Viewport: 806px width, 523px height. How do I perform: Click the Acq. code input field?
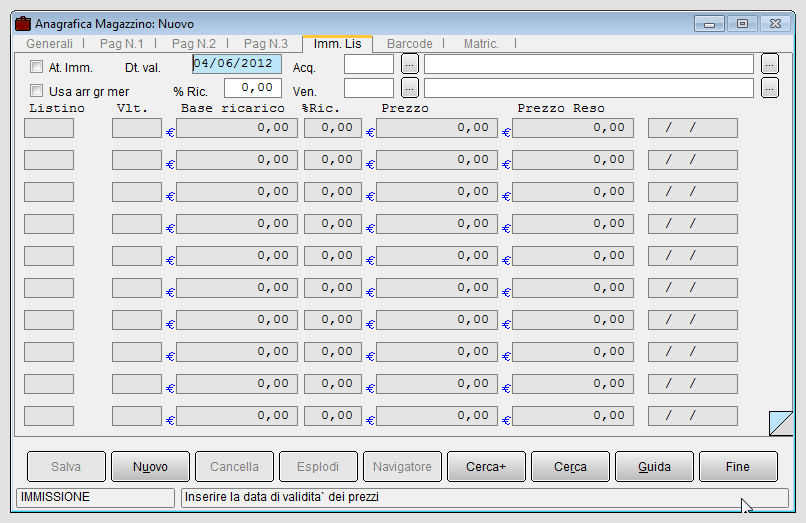(369, 64)
